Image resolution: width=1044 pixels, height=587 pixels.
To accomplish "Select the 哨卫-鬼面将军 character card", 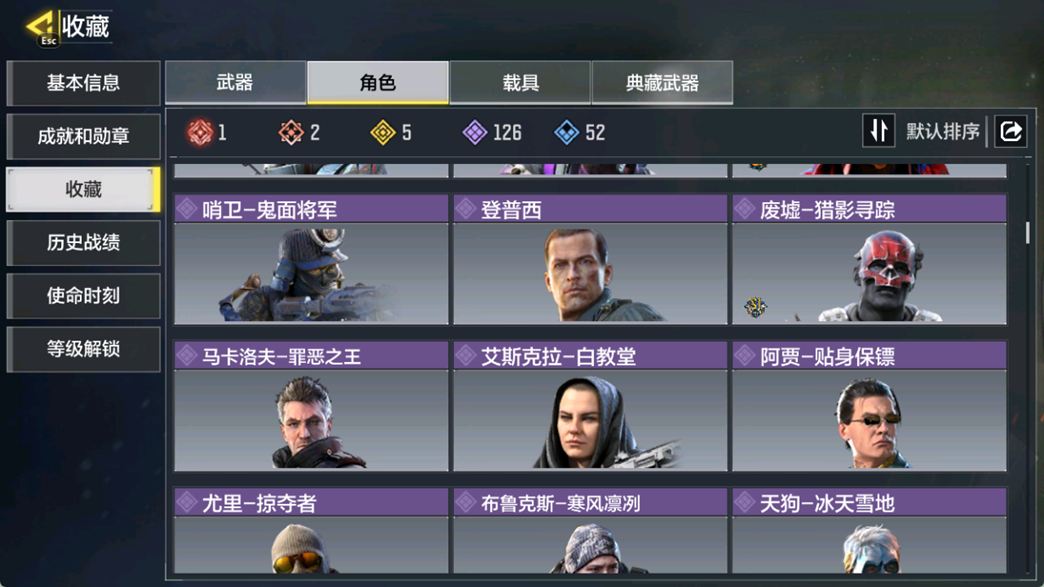I will [311, 260].
